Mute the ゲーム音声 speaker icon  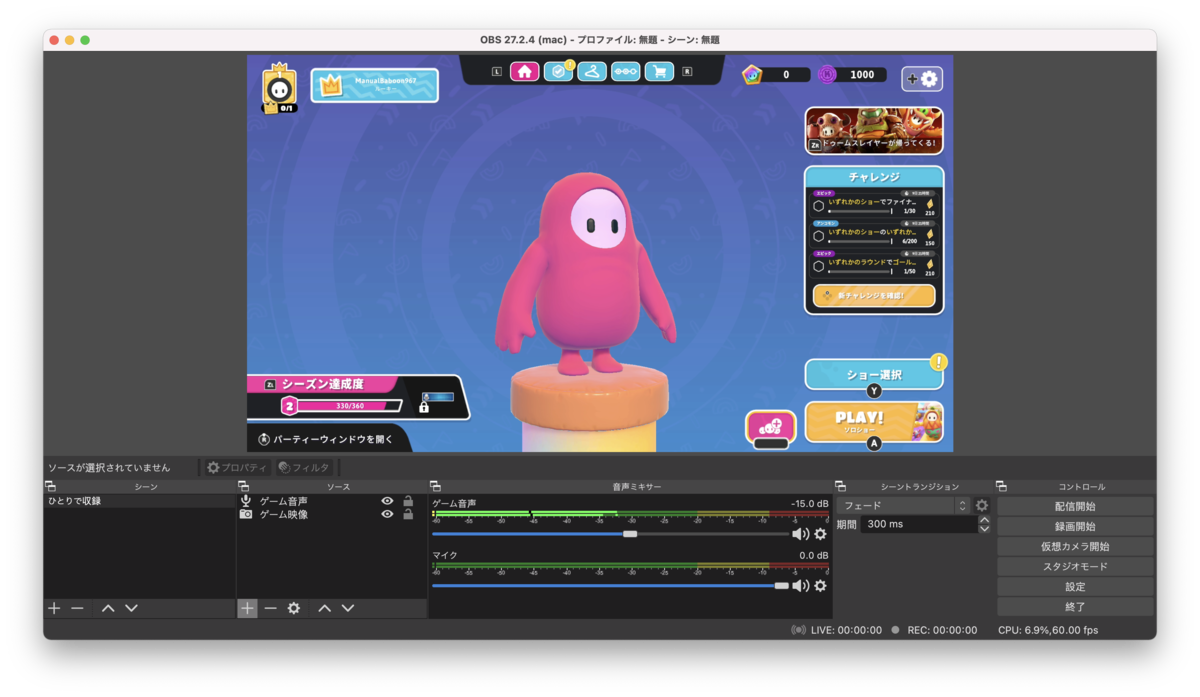point(800,534)
